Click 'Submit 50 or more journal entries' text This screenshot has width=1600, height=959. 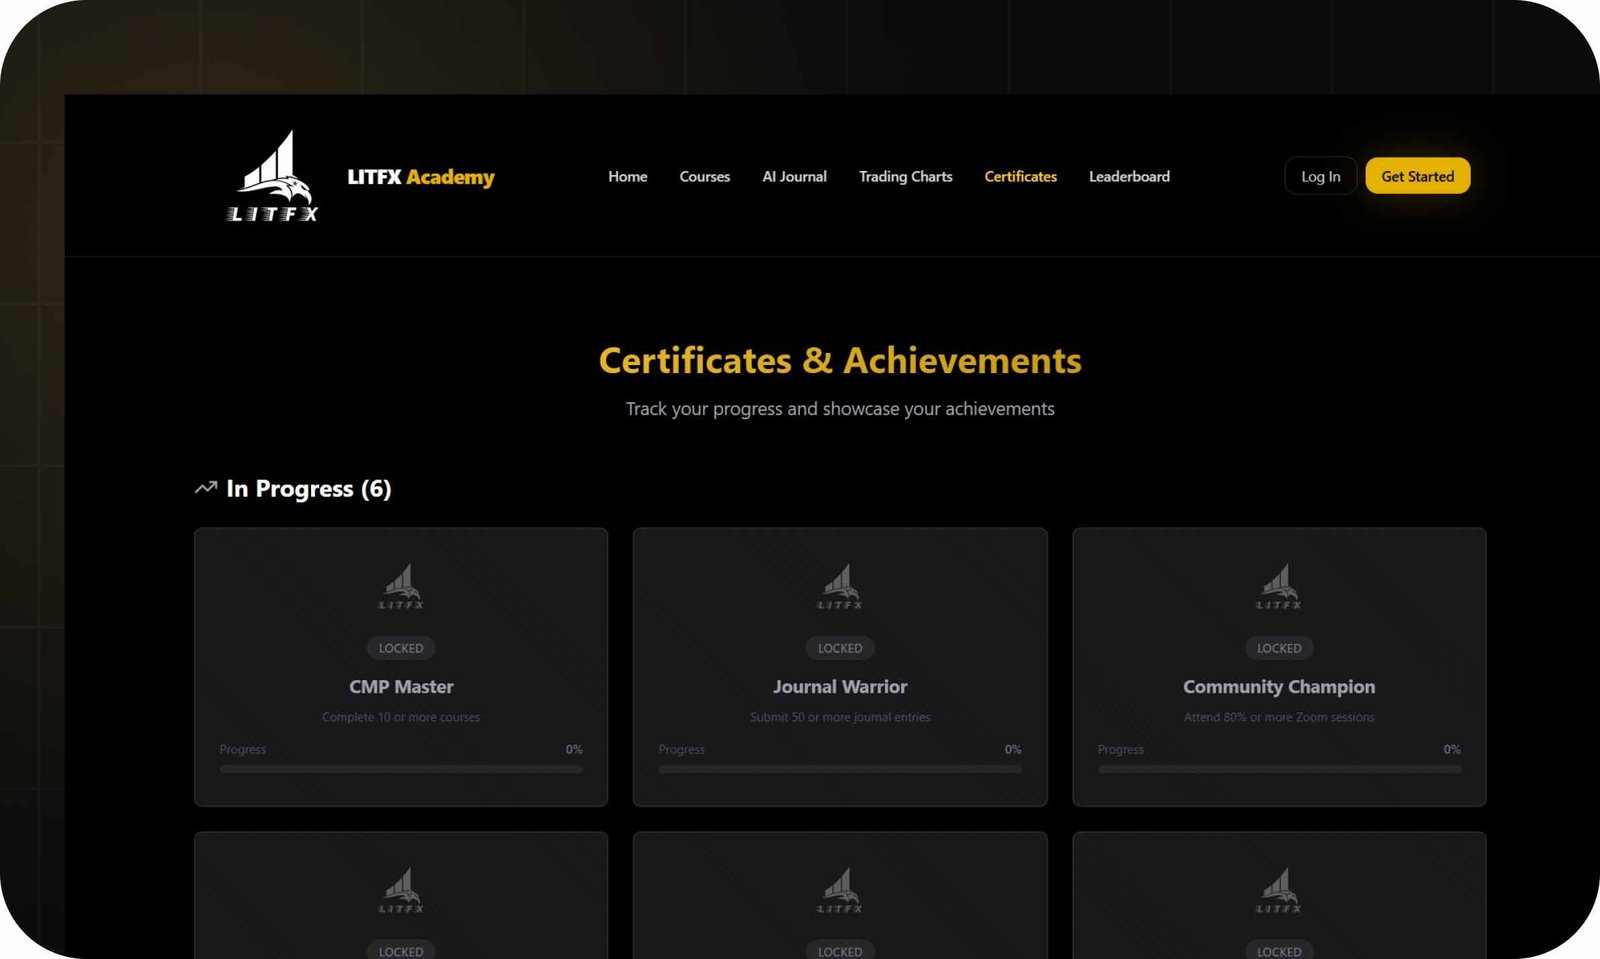(x=840, y=717)
